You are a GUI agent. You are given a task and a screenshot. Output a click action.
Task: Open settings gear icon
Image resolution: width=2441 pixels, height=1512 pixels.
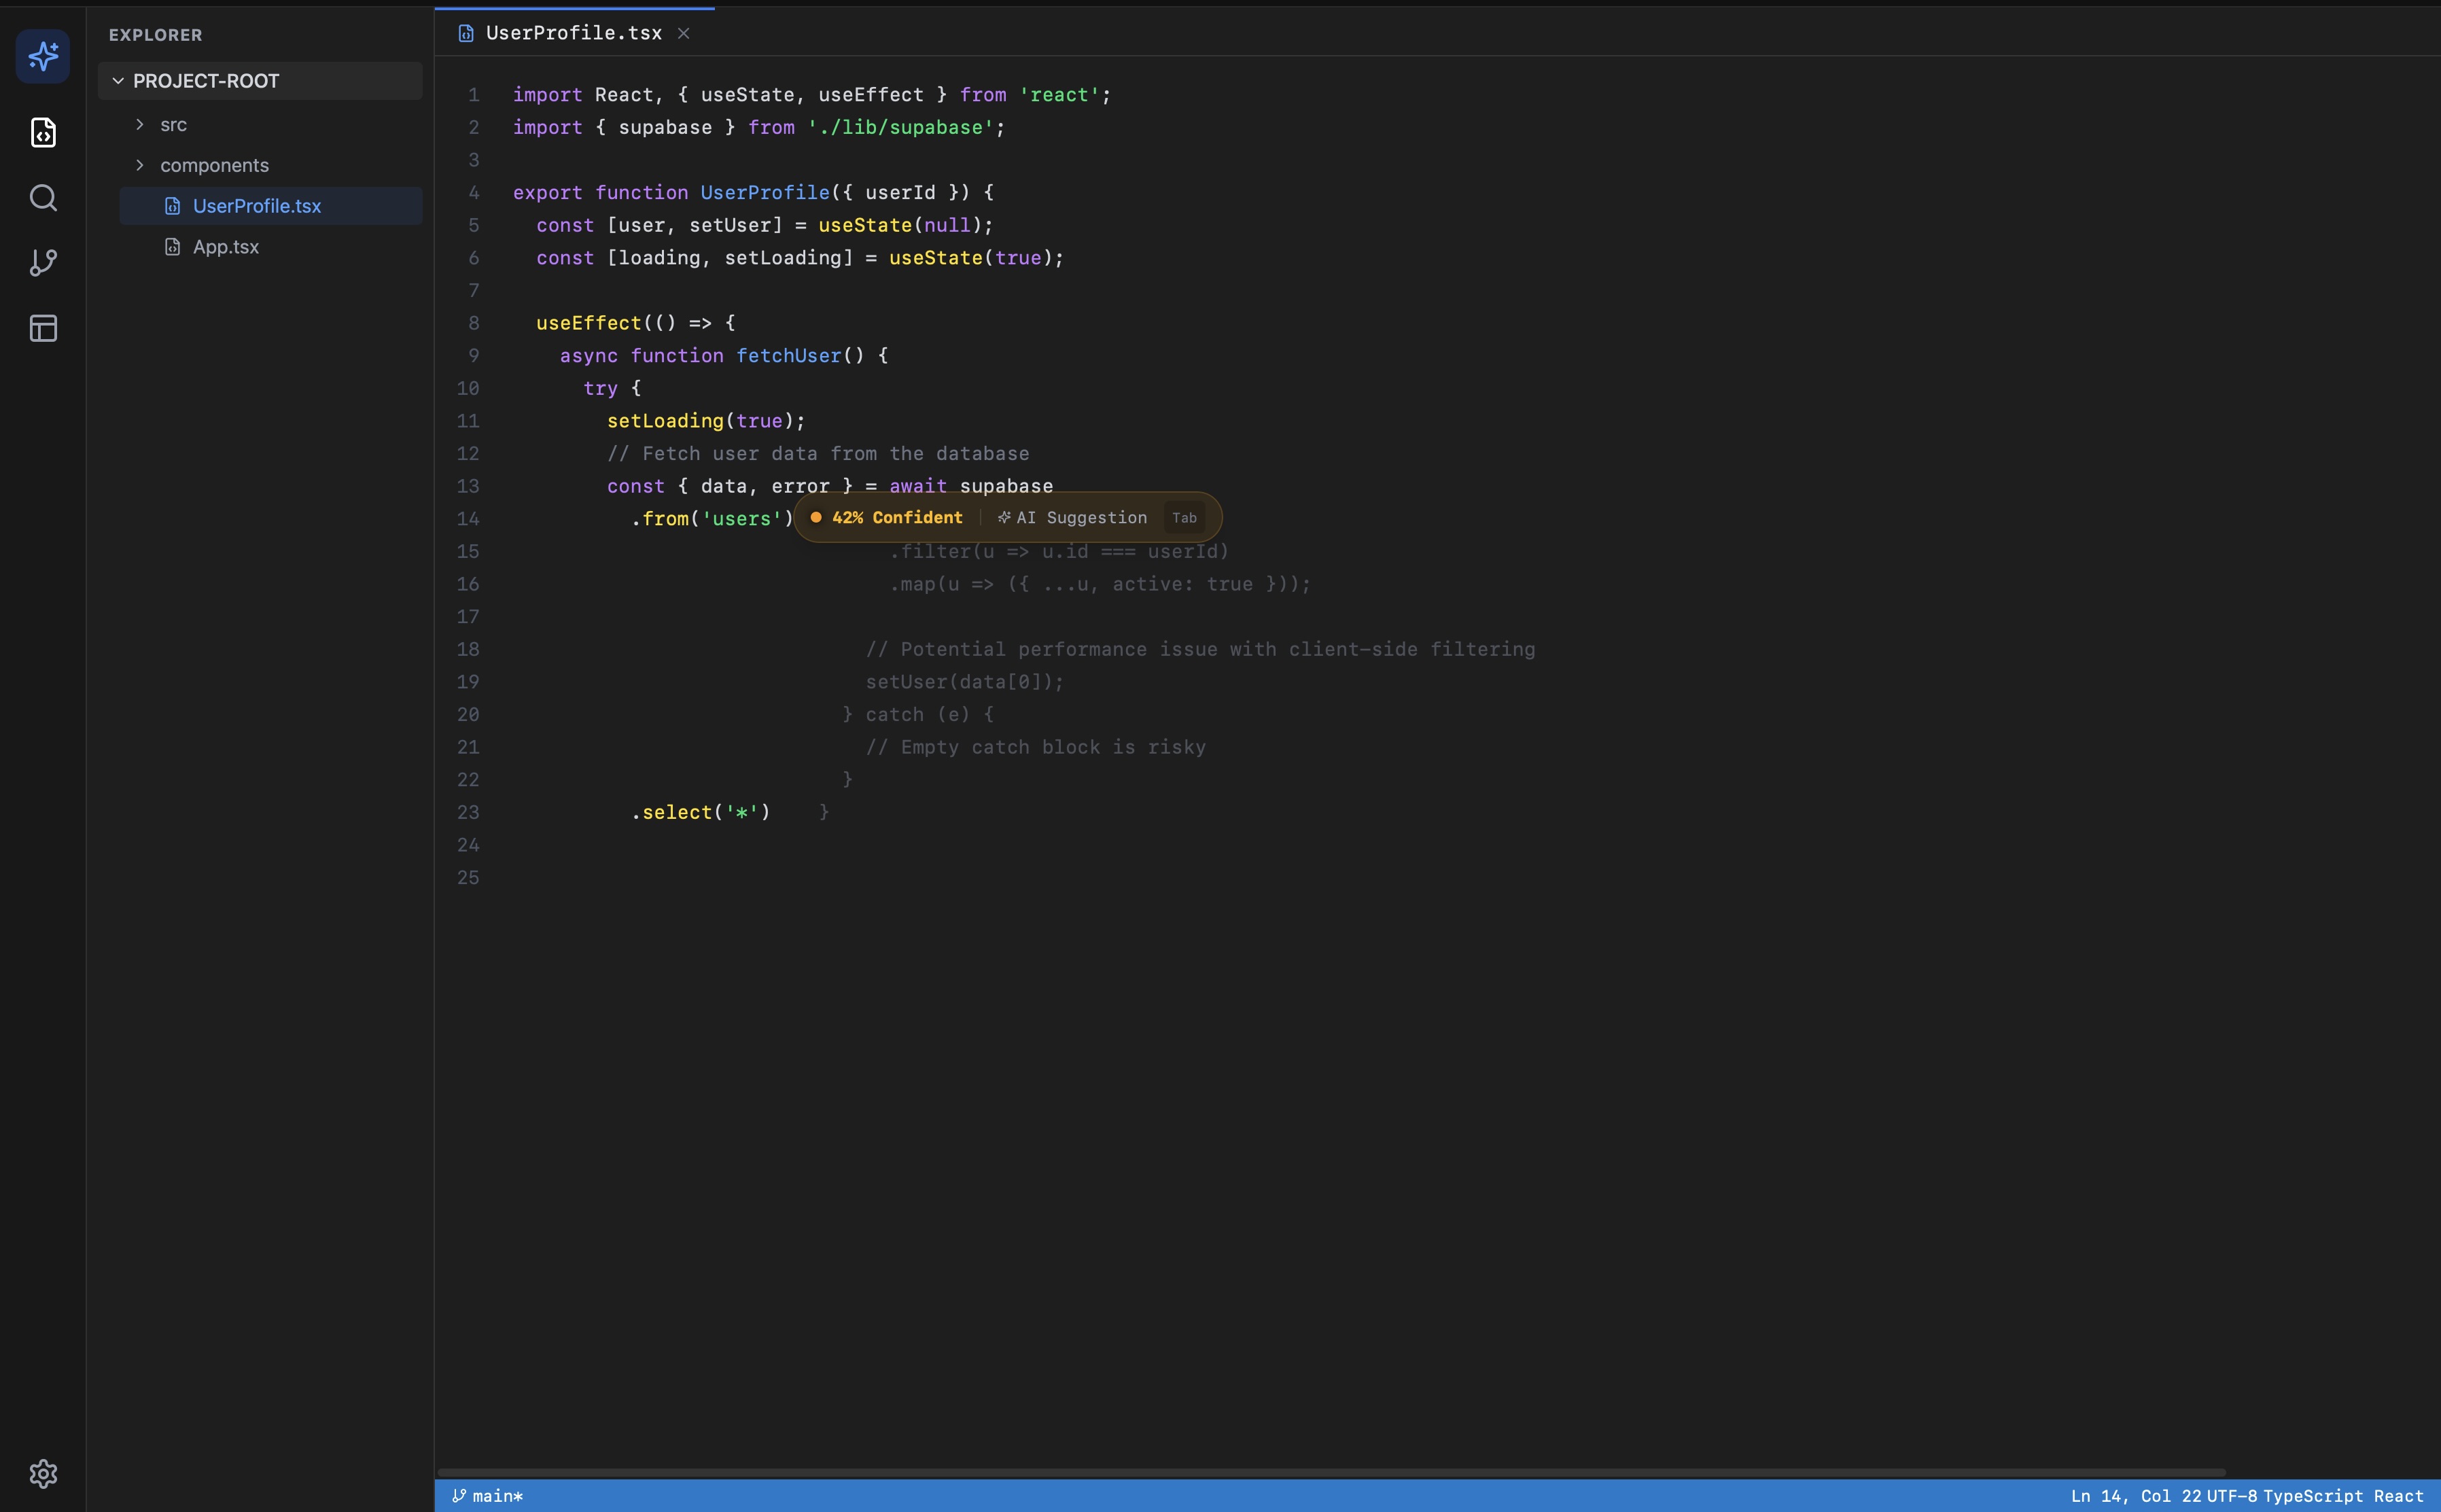tap(43, 1473)
